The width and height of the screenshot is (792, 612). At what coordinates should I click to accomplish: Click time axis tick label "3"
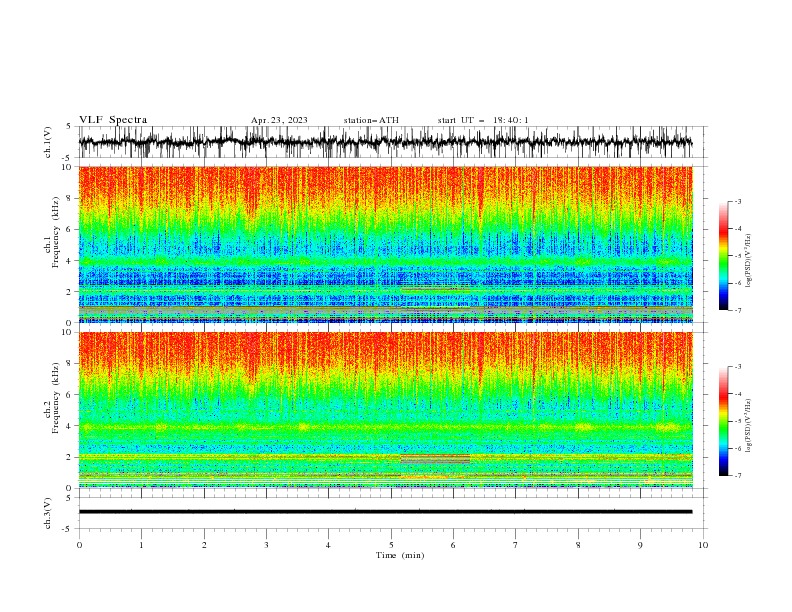point(266,545)
